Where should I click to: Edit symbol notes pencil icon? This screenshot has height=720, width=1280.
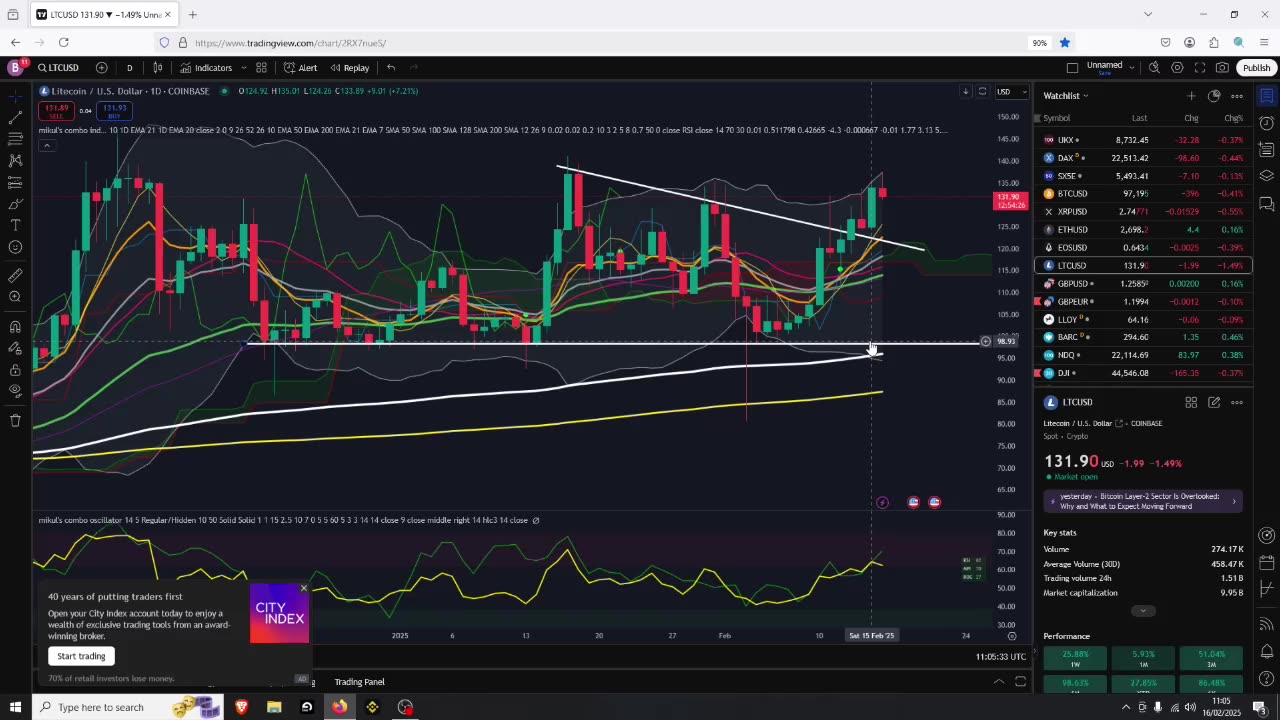coord(1214,402)
